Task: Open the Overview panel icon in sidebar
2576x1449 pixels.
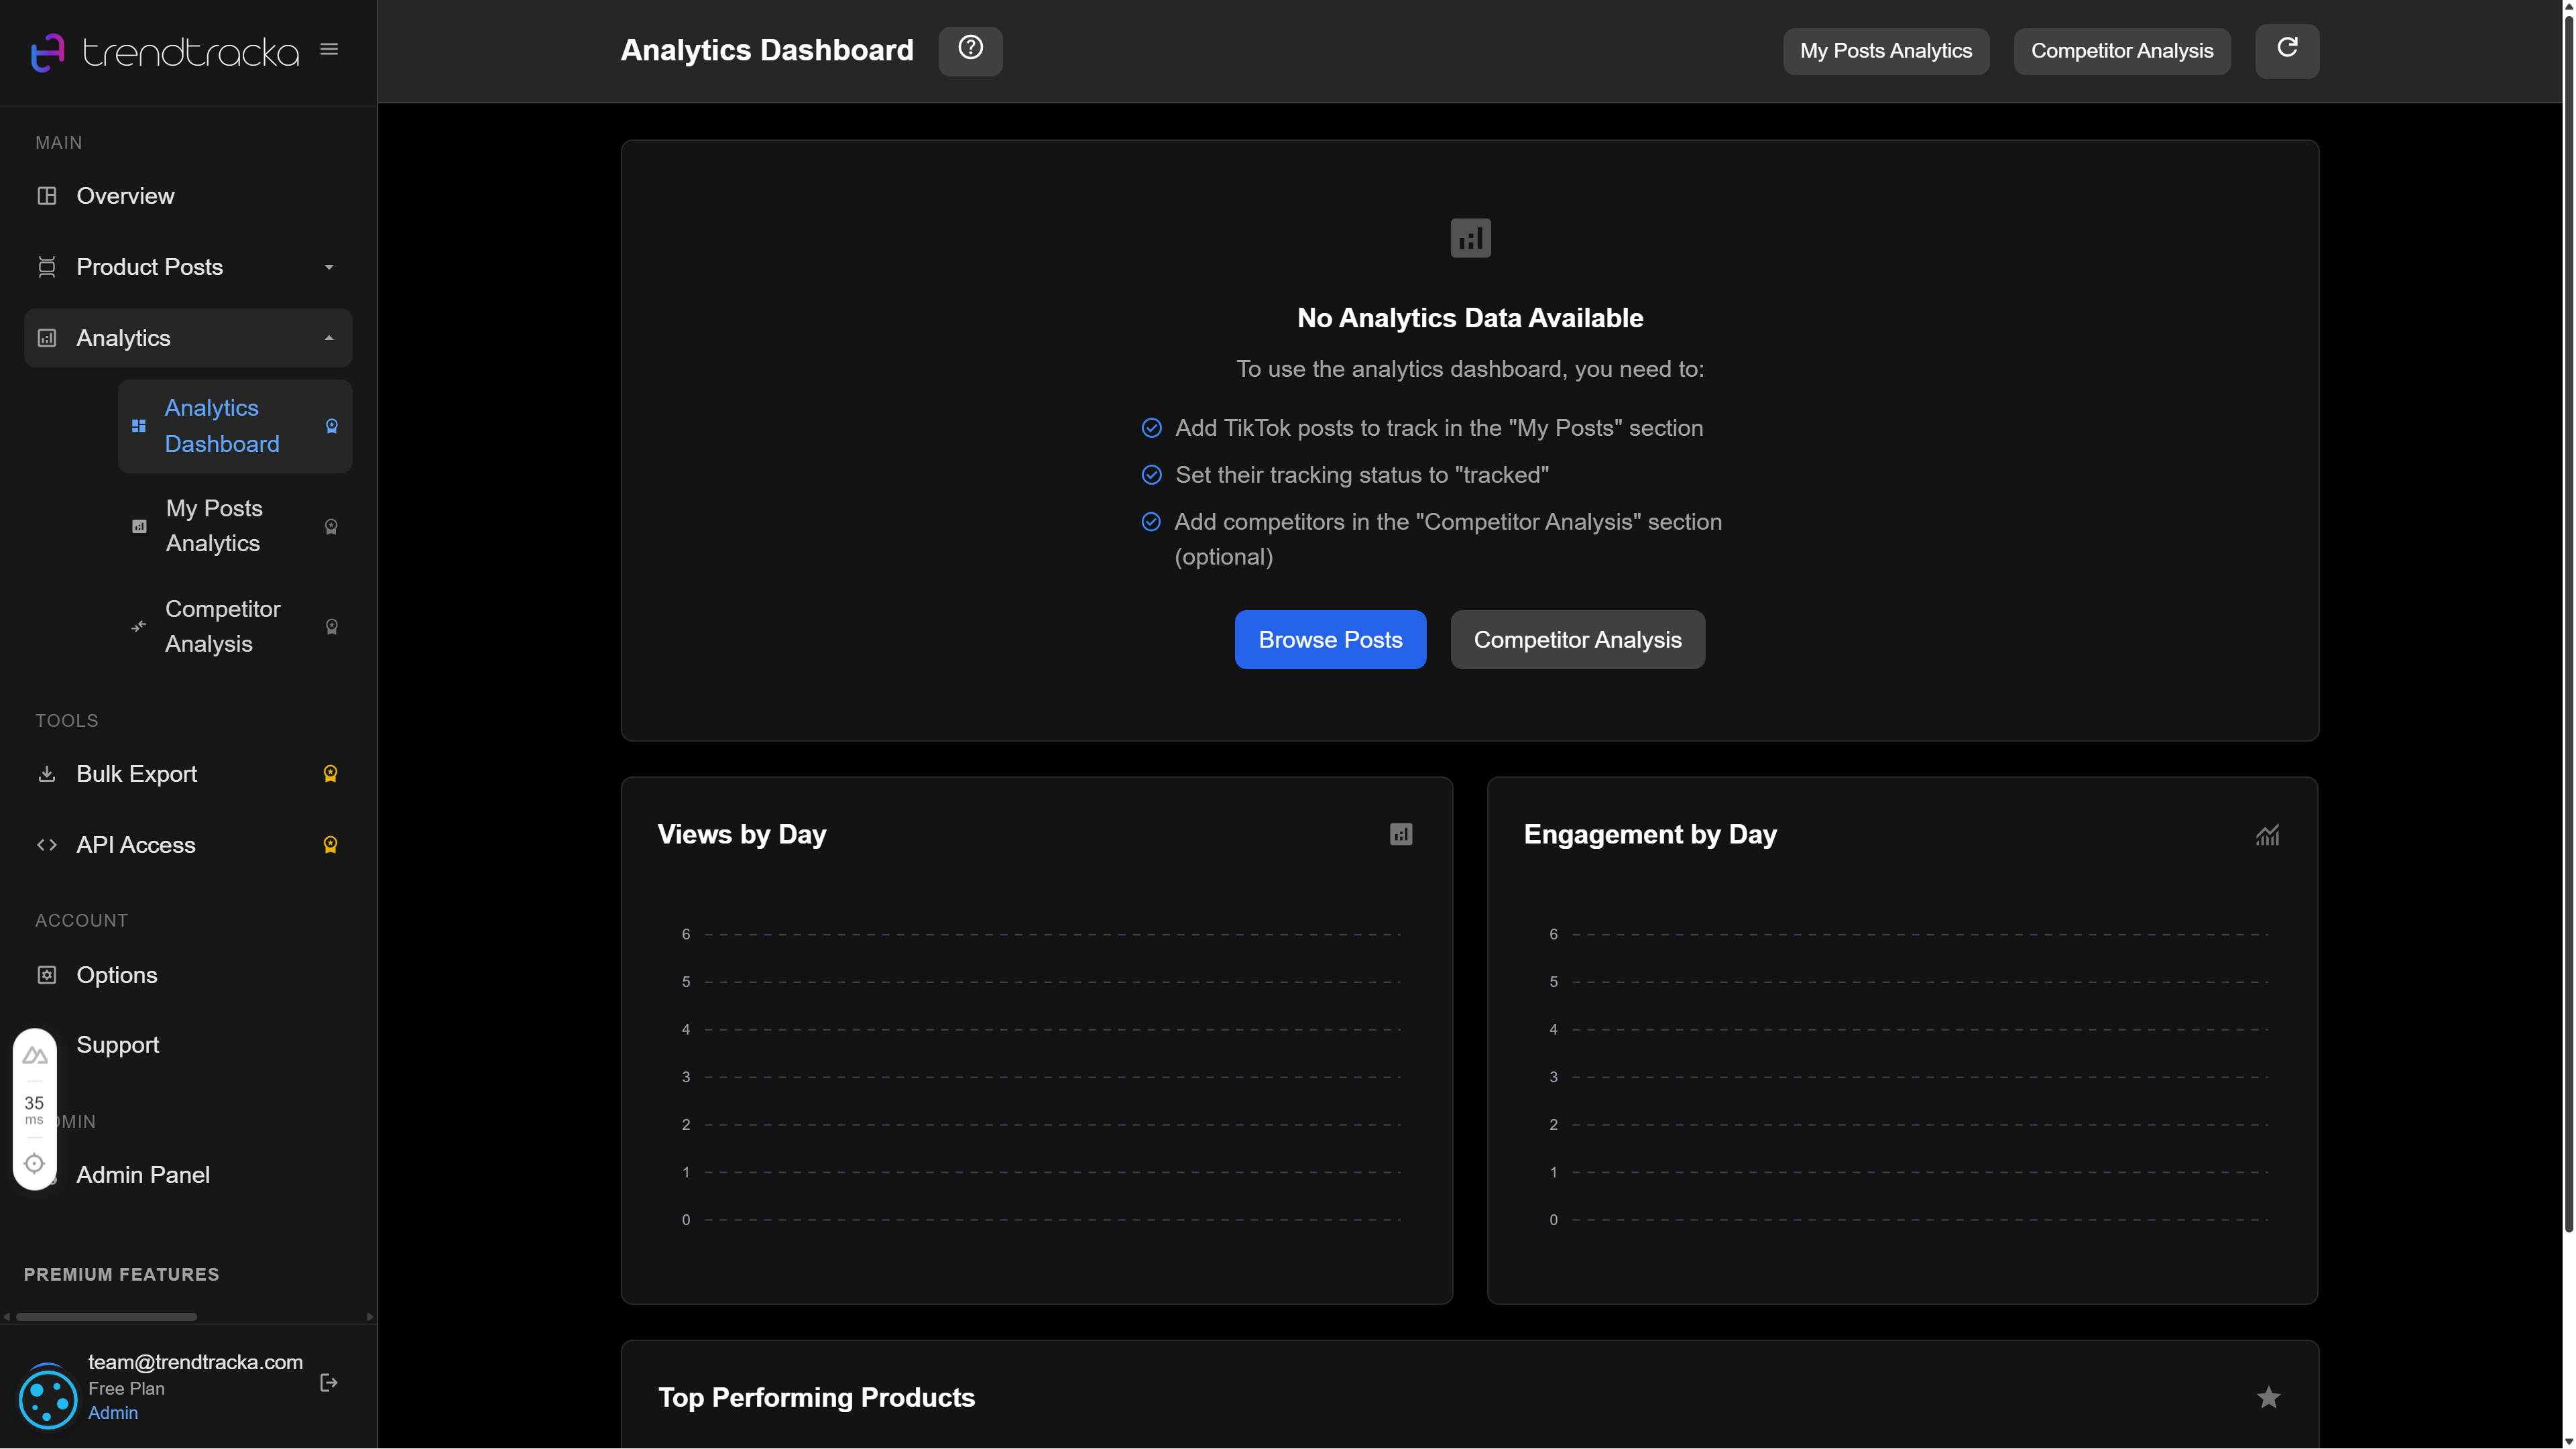Action: click(x=47, y=195)
